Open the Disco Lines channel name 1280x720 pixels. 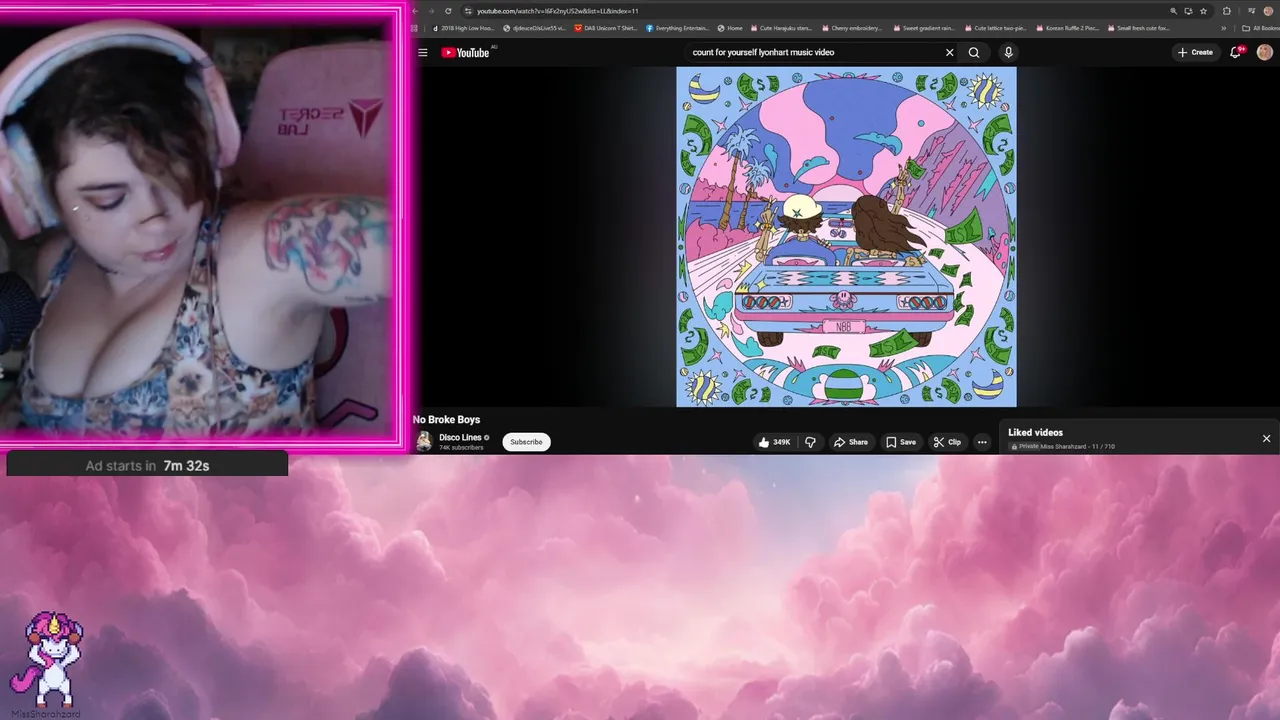pos(460,437)
